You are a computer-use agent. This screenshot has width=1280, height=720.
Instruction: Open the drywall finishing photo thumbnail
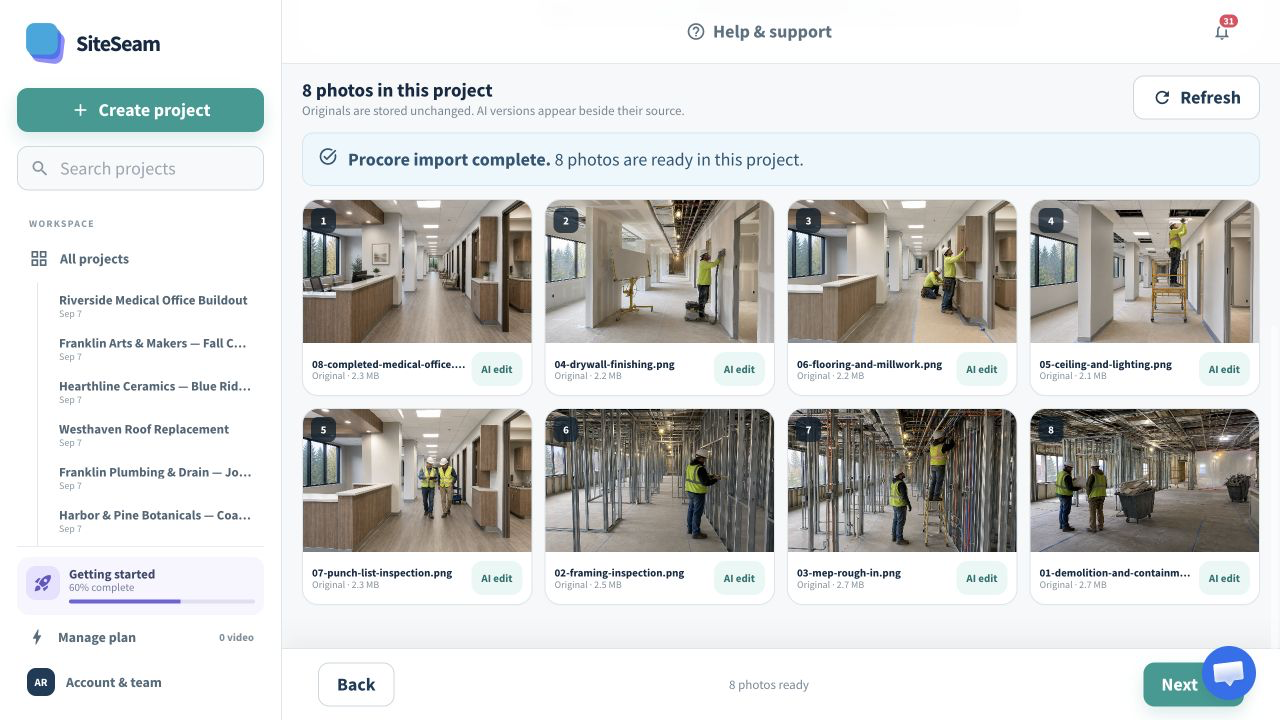pyautogui.click(x=659, y=271)
